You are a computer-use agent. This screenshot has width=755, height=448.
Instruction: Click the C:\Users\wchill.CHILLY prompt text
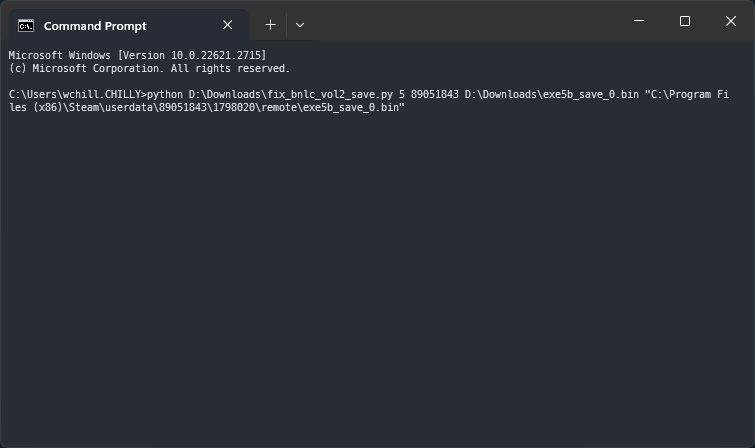pyautogui.click(x=76, y=94)
